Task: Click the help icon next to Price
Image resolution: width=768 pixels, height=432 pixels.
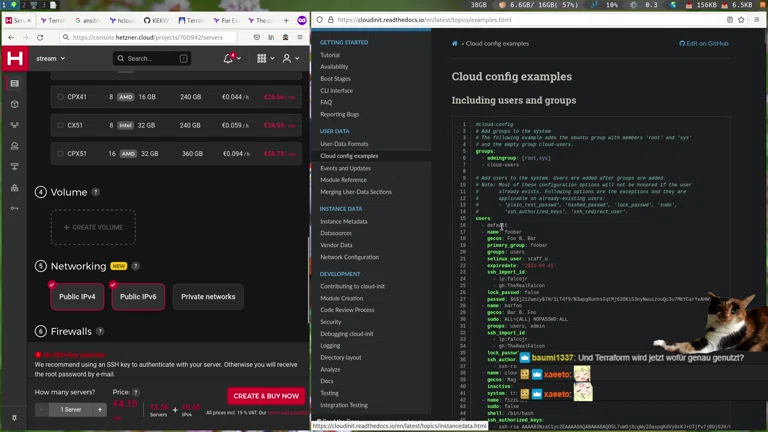Action: click(x=136, y=392)
